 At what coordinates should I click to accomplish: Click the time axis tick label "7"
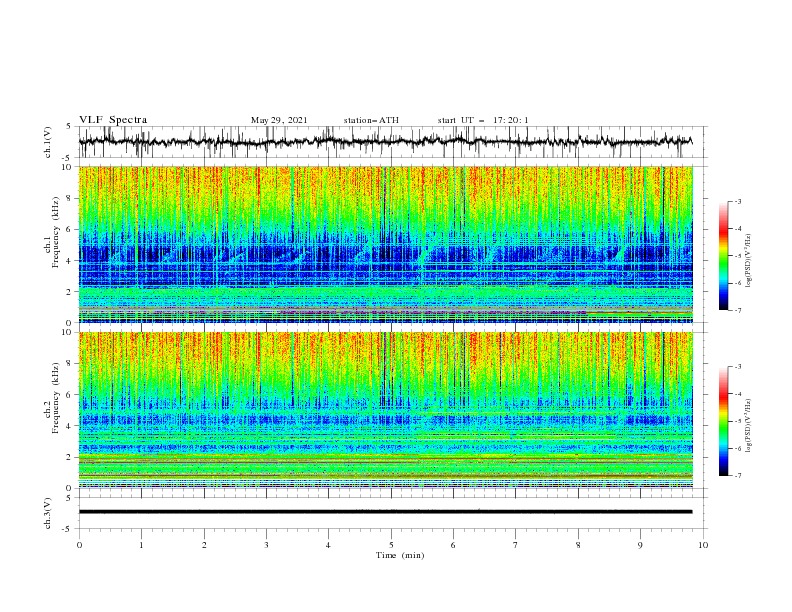pos(516,545)
